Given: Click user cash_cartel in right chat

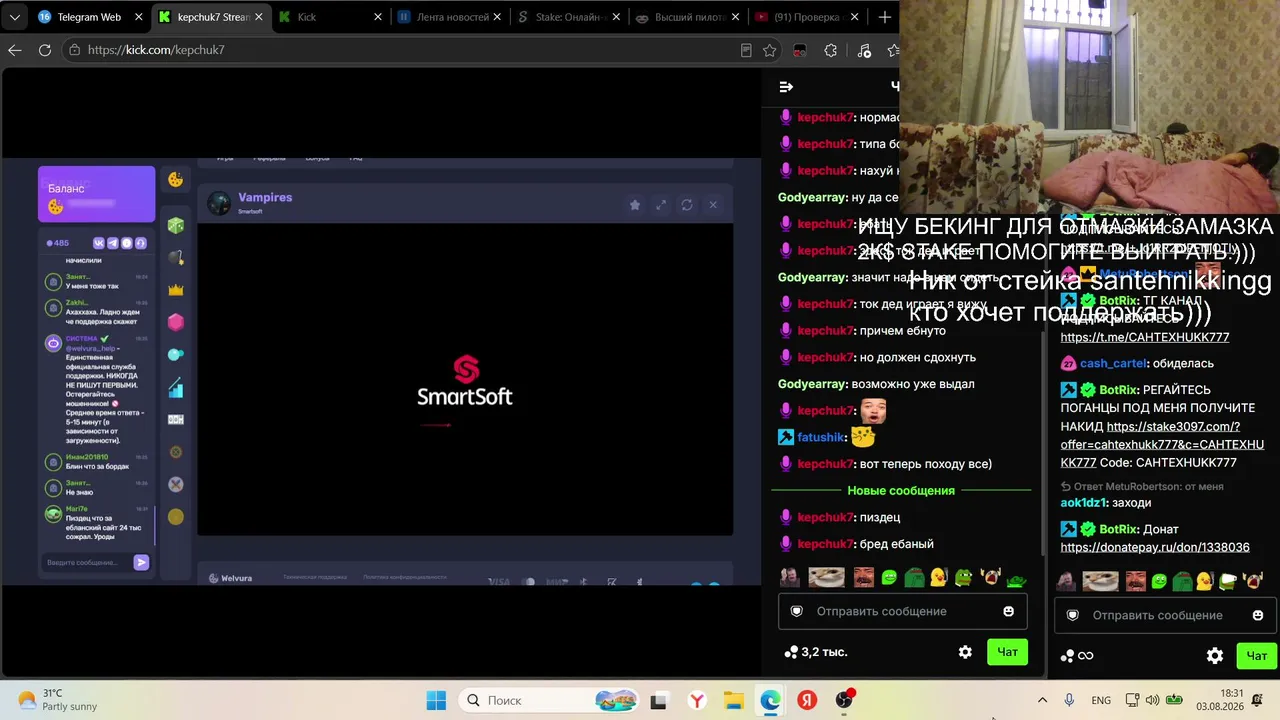Looking at the screenshot, I should click(x=1113, y=364).
